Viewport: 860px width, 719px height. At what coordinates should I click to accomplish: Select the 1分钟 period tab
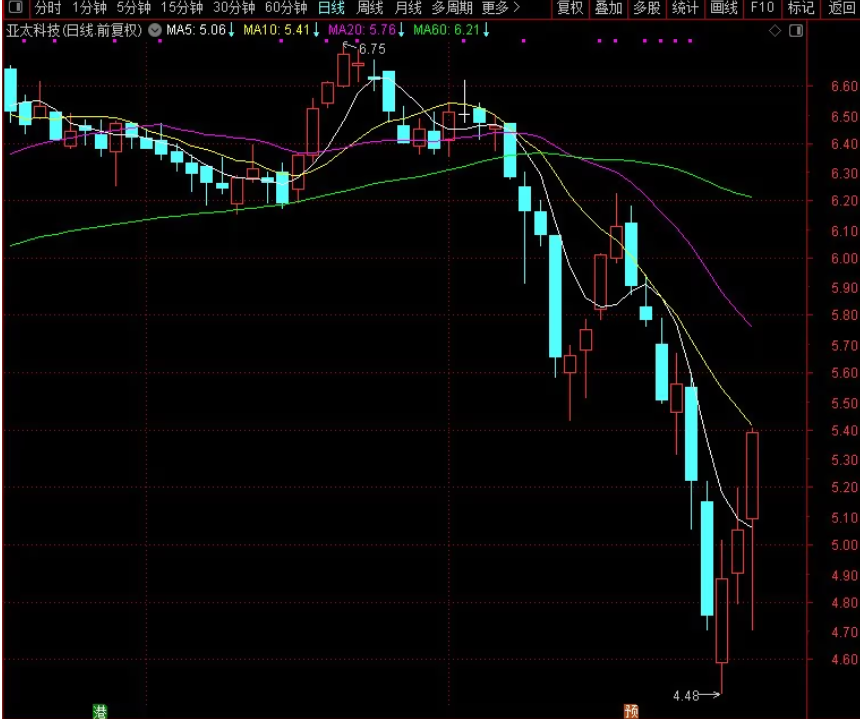pyautogui.click(x=89, y=8)
